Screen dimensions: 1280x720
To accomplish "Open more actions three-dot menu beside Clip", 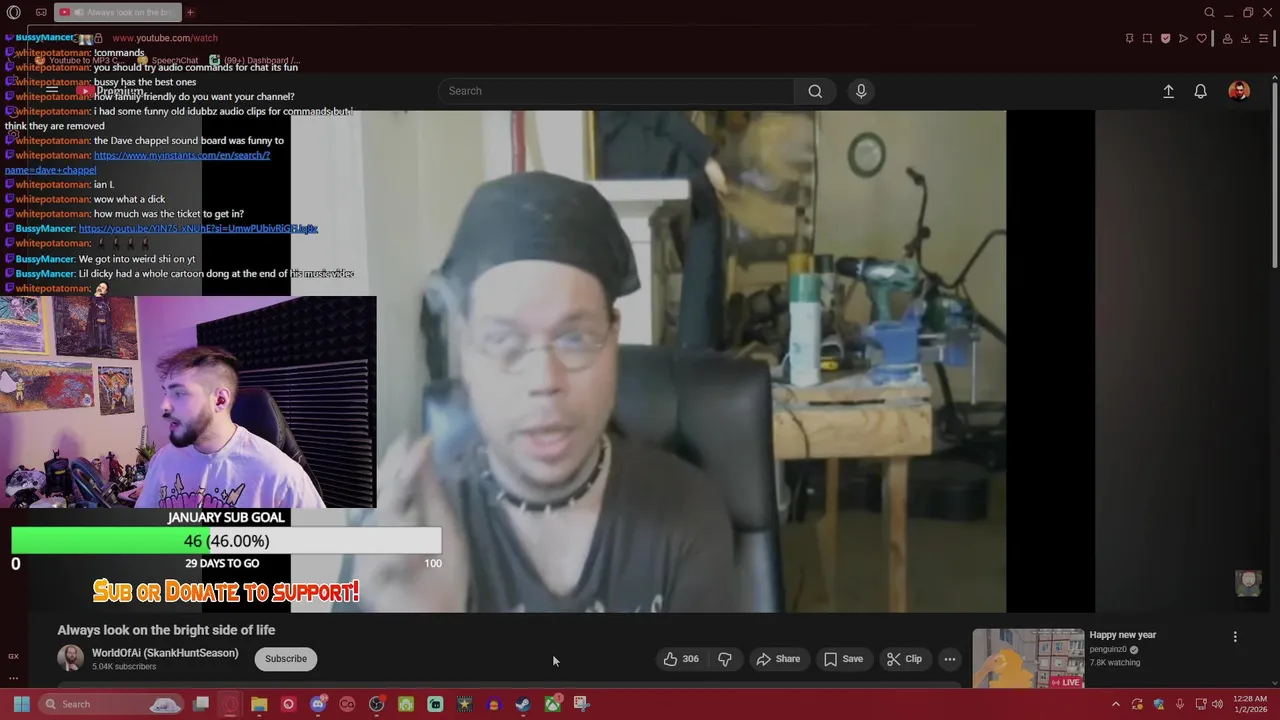I will pos(950,659).
